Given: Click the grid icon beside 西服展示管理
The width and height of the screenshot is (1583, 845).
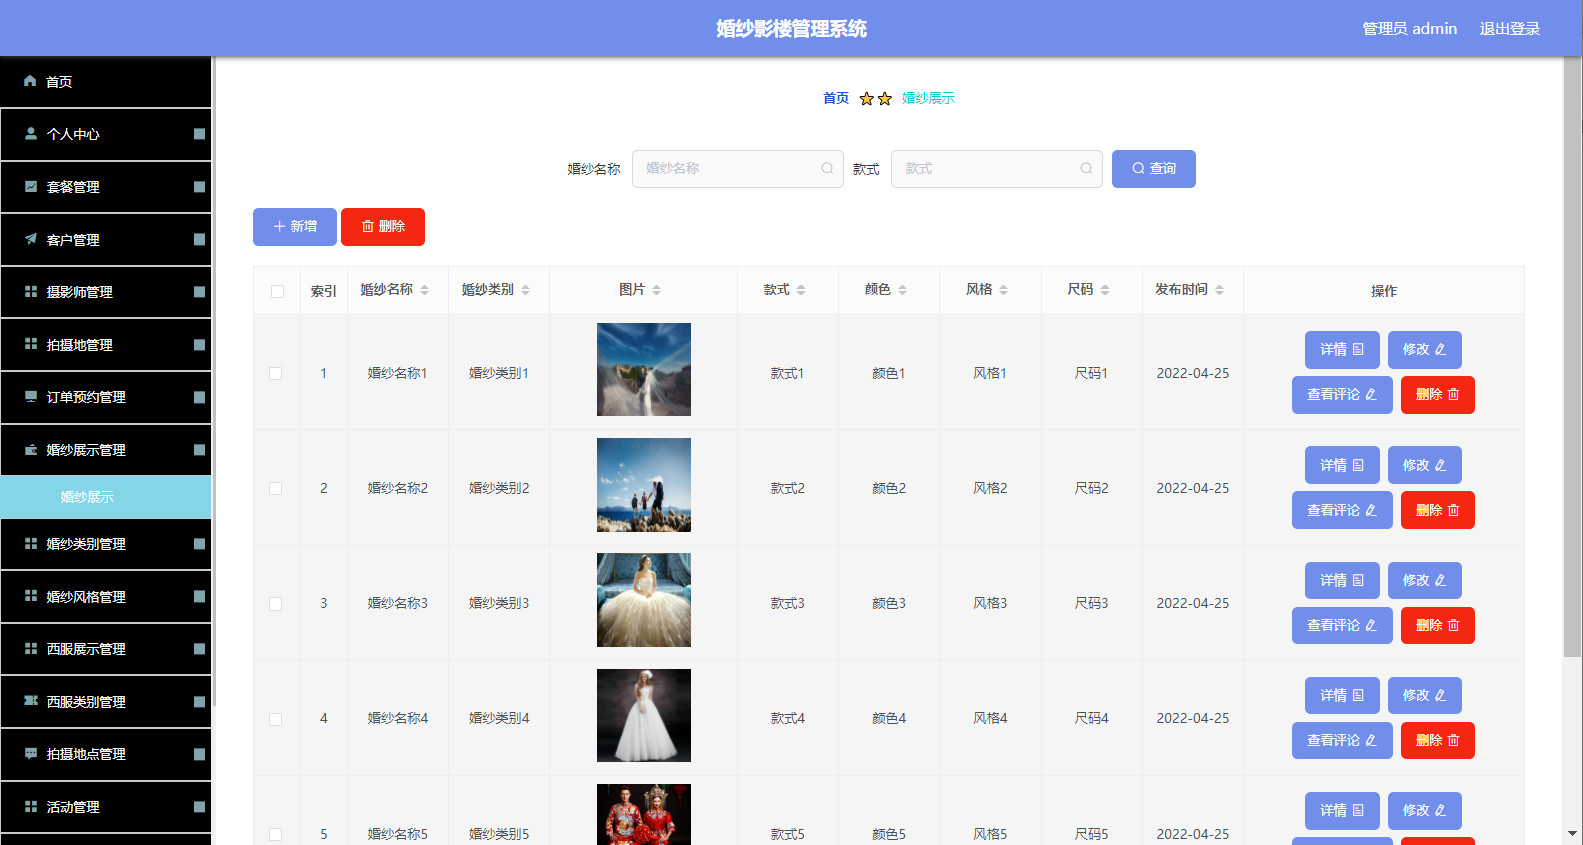Looking at the screenshot, I should pos(31,648).
